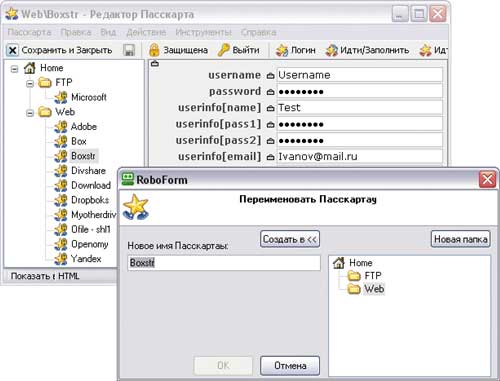Image resolution: width=500 pixels, height=381 pixels.
Task: Click the new passcard name input field
Action: pos(224,263)
